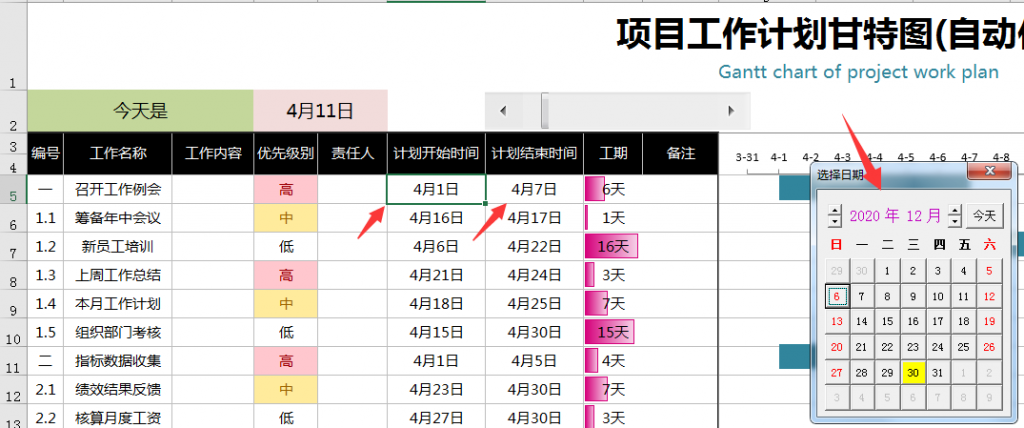
Task: Select day 31 in the calendar
Action: pyautogui.click(x=938, y=372)
